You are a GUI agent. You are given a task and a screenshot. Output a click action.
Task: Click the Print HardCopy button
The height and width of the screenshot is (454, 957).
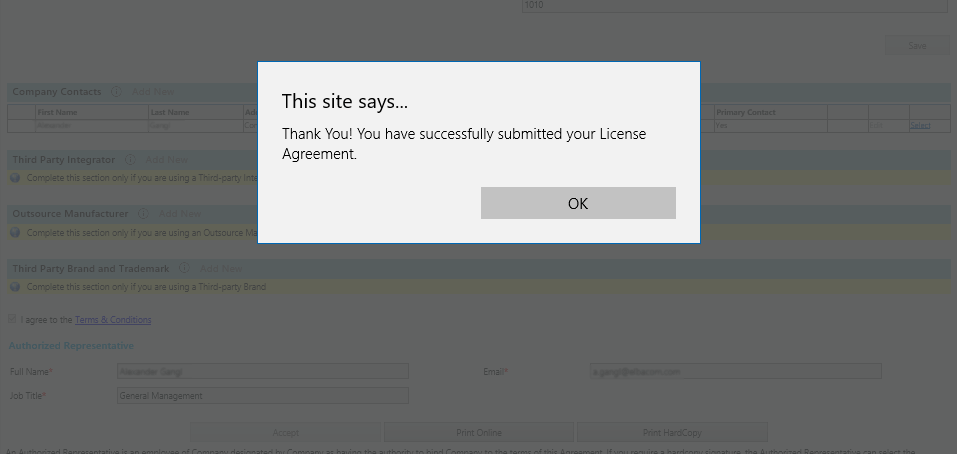pyautogui.click(x=672, y=433)
